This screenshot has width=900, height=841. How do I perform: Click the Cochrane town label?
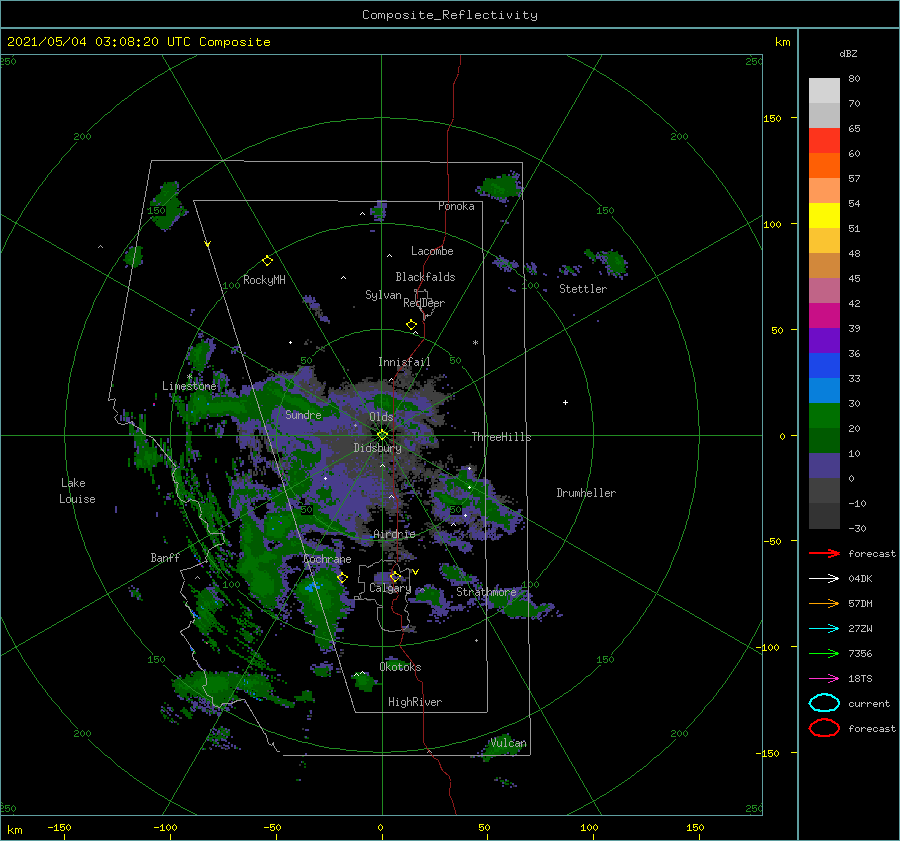[x=327, y=559]
